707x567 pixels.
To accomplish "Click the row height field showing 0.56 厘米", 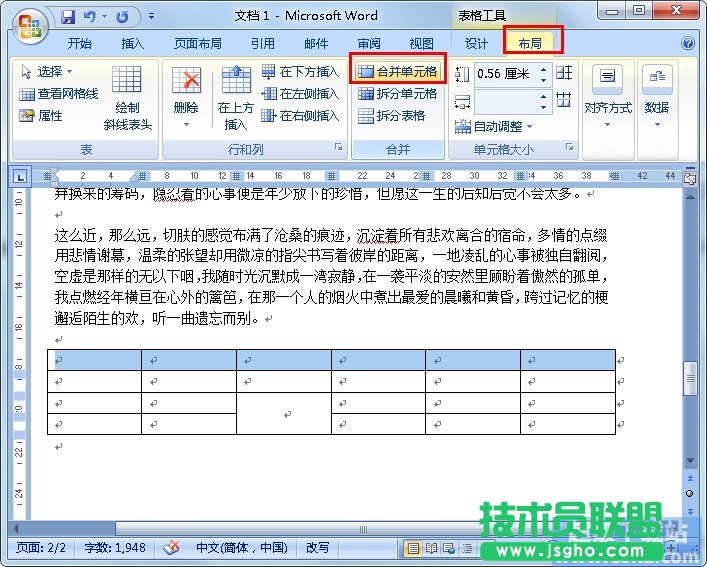I will pyautogui.click(x=504, y=74).
